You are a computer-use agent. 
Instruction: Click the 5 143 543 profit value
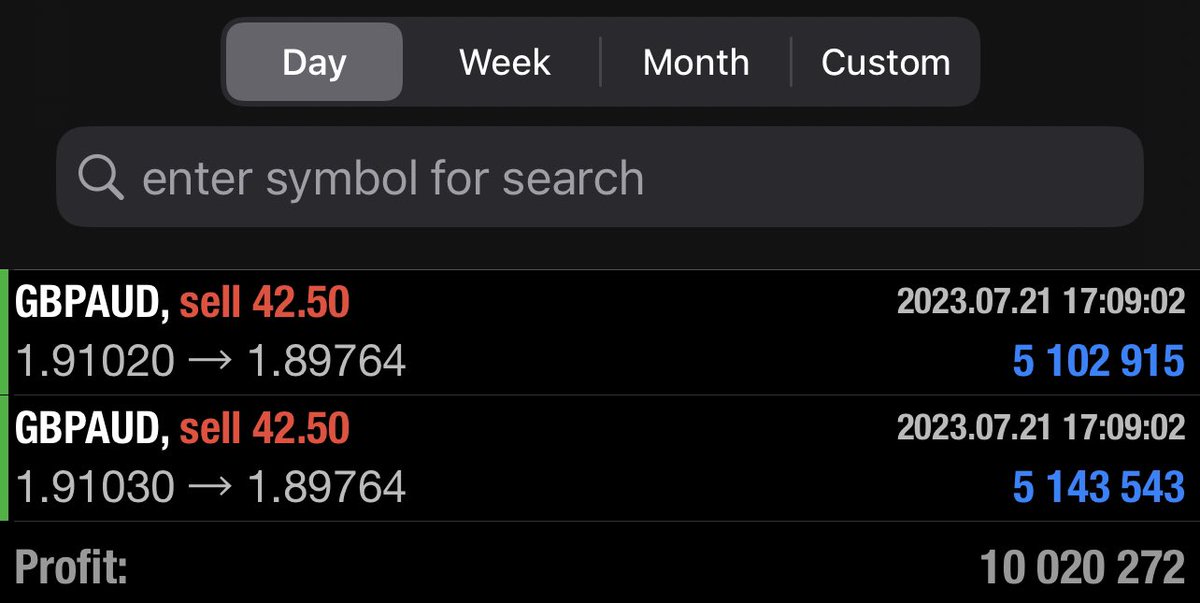(x=1098, y=487)
